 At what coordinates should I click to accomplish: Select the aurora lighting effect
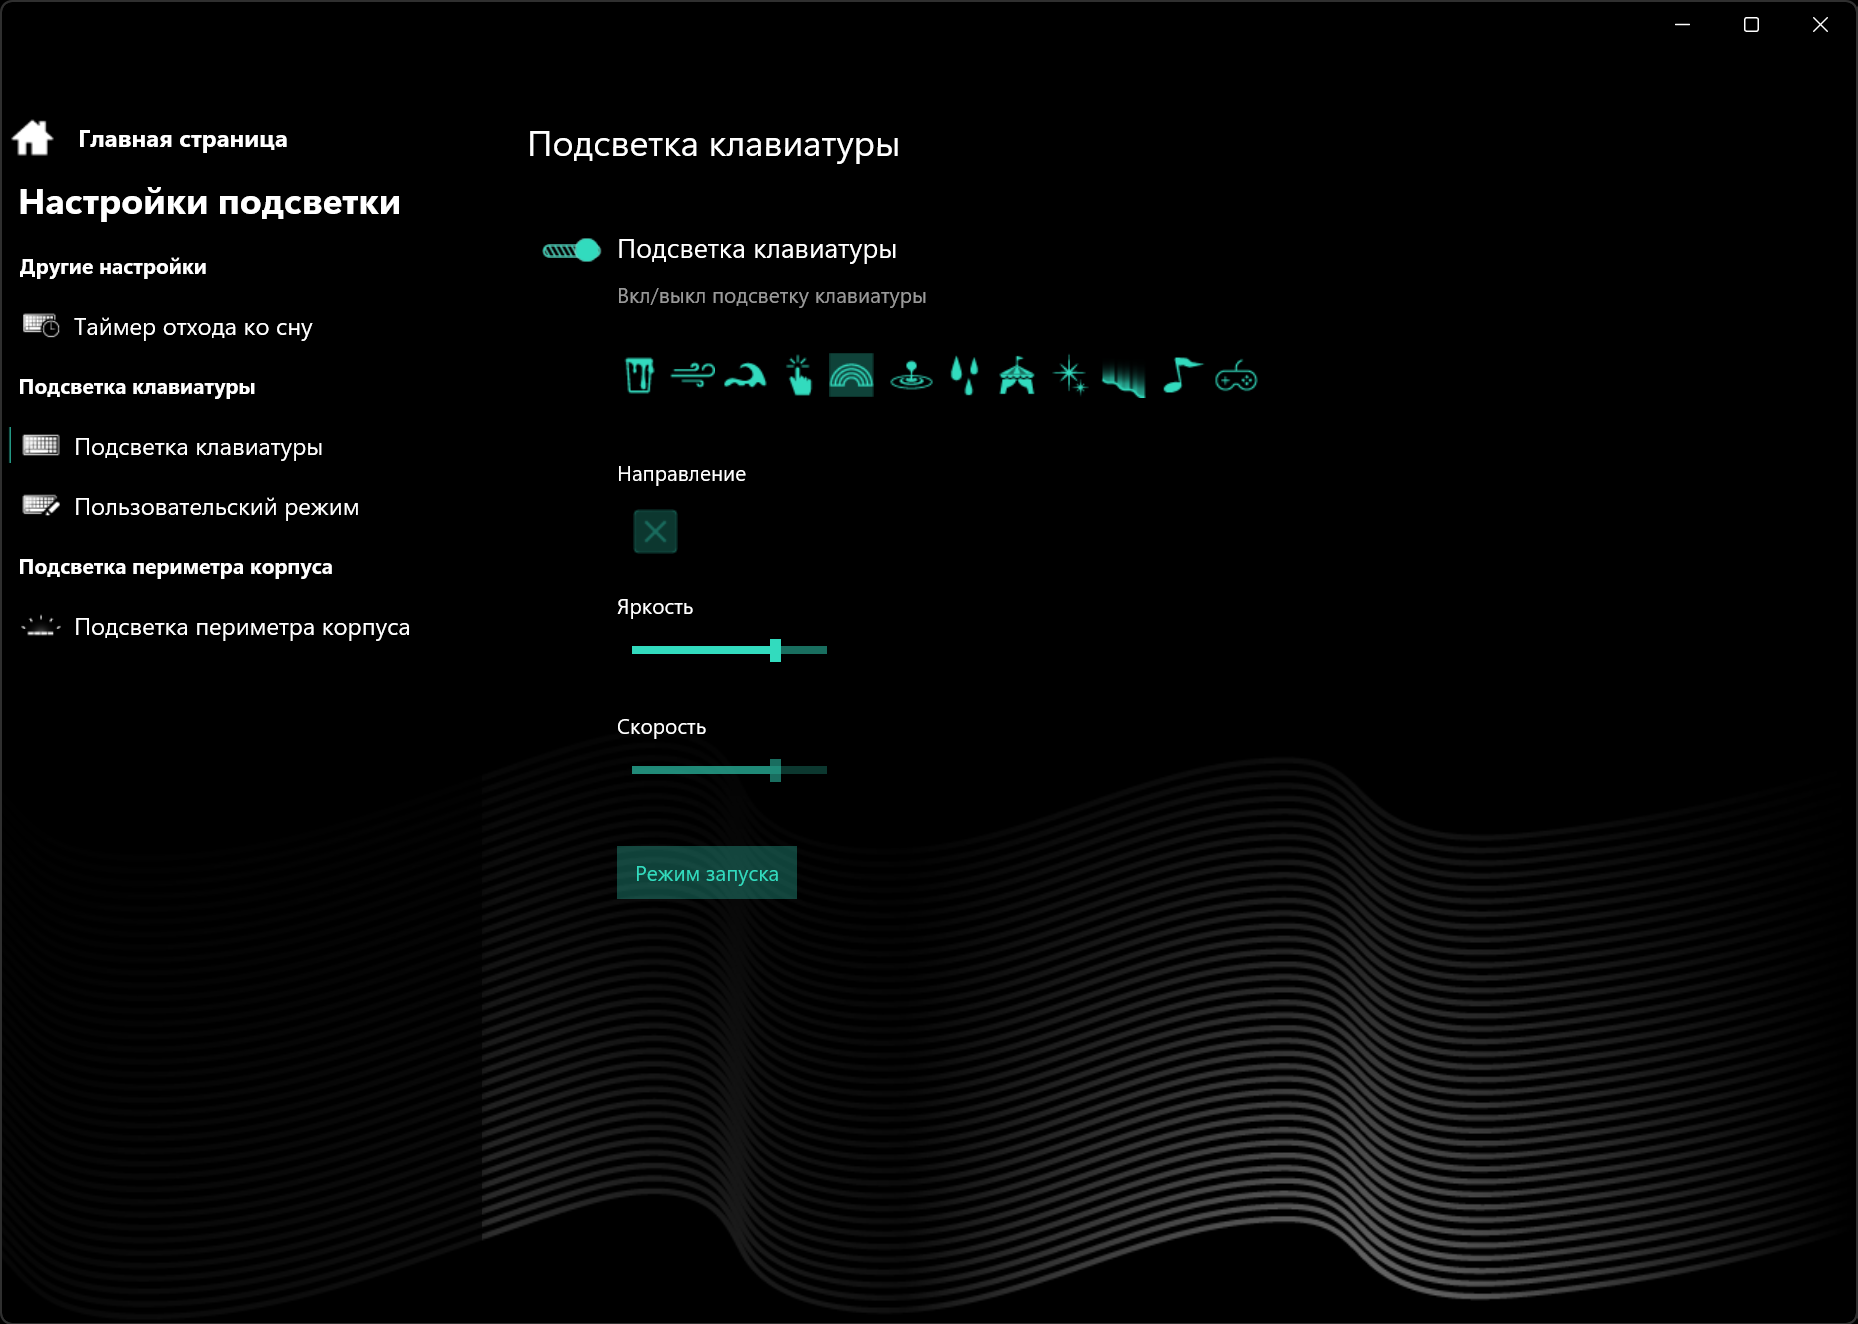click(1123, 378)
